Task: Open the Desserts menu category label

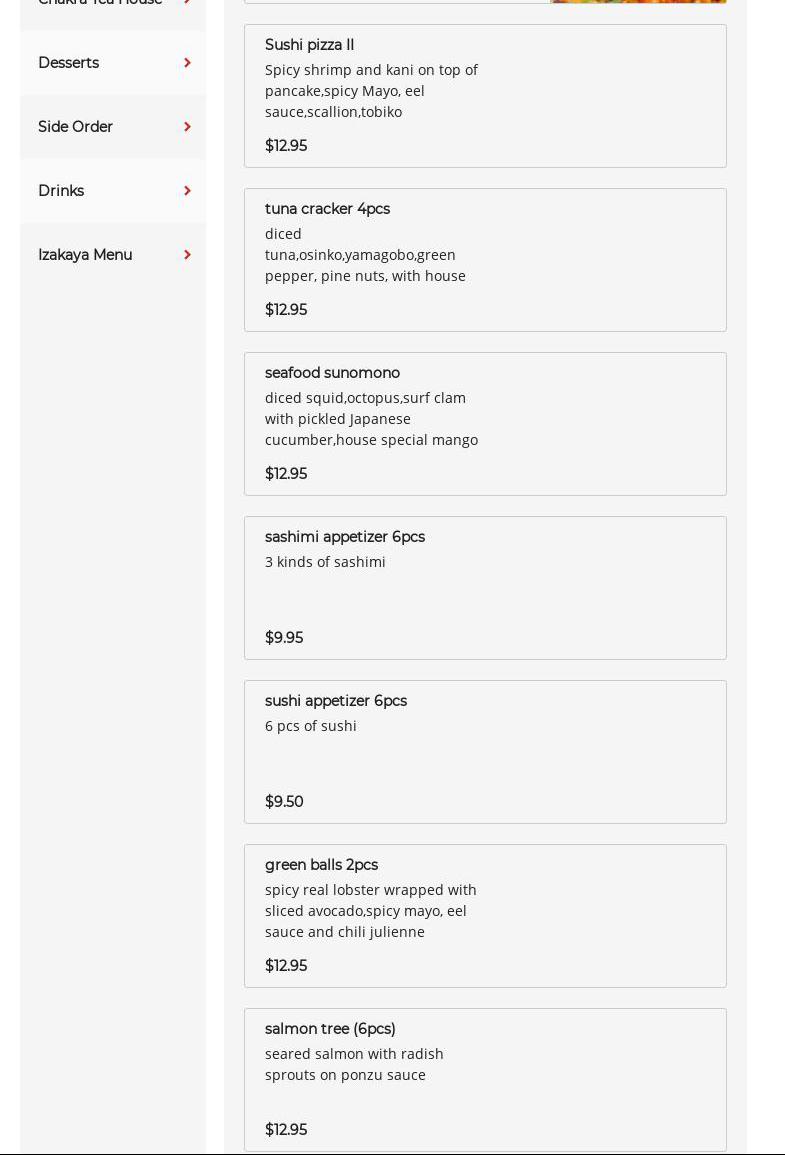Action: (x=68, y=63)
